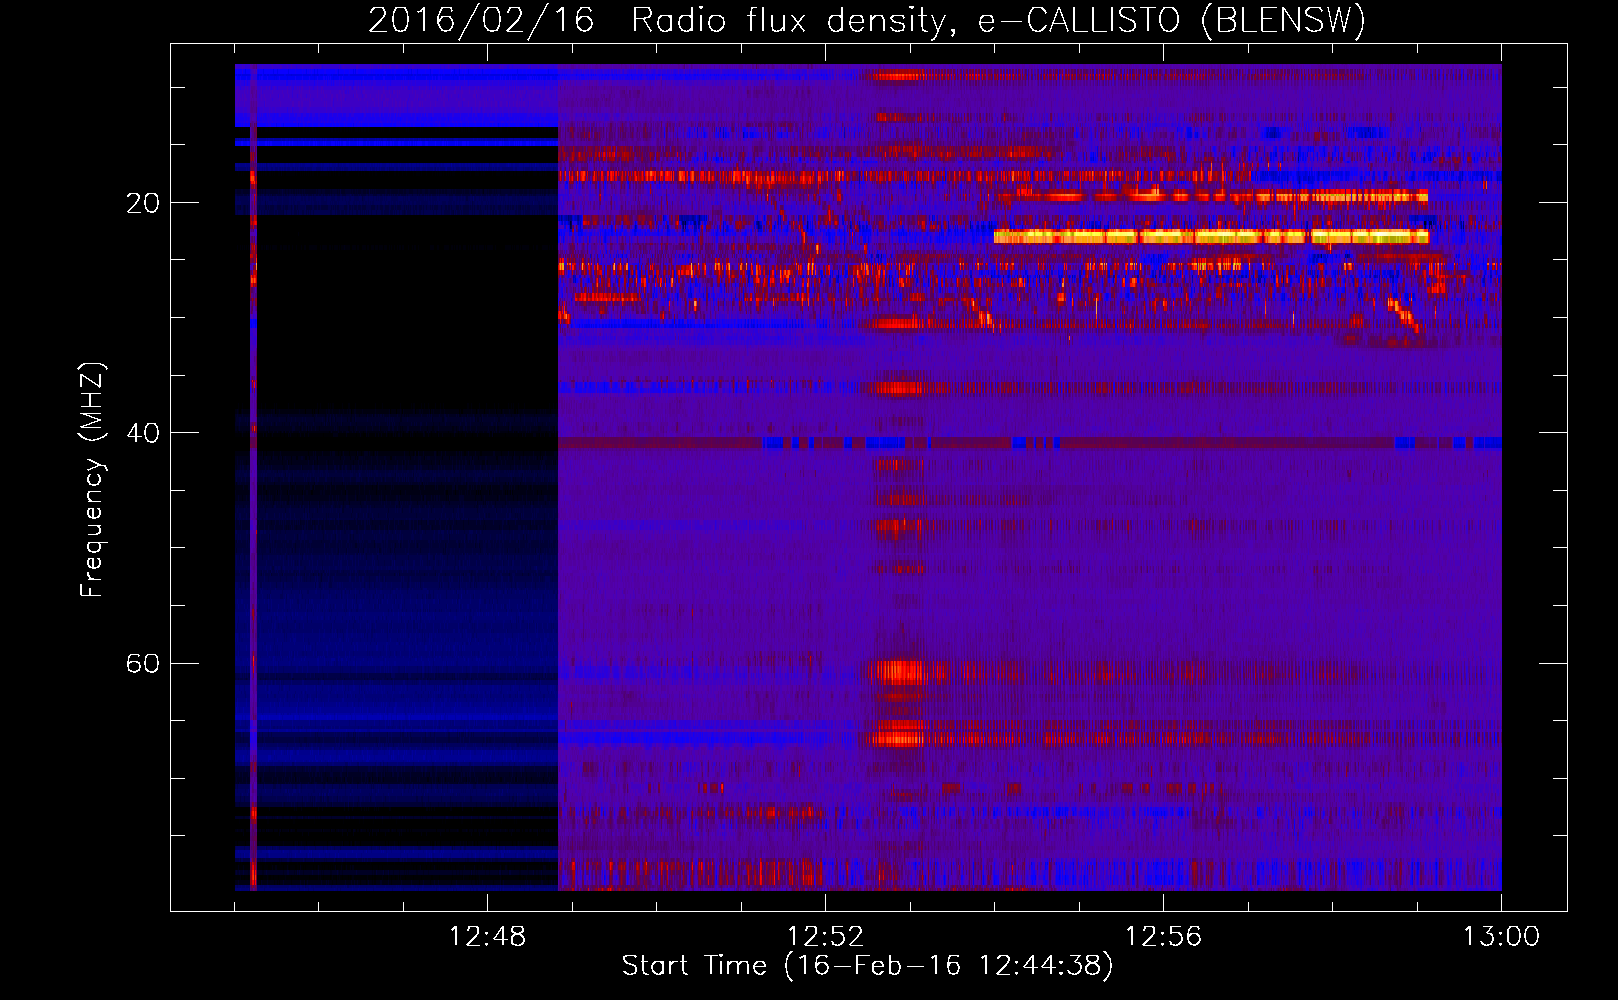The height and width of the screenshot is (1000, 1618).
Task: Click the '60' frequency tick label
Action: (x=143, y=663)
